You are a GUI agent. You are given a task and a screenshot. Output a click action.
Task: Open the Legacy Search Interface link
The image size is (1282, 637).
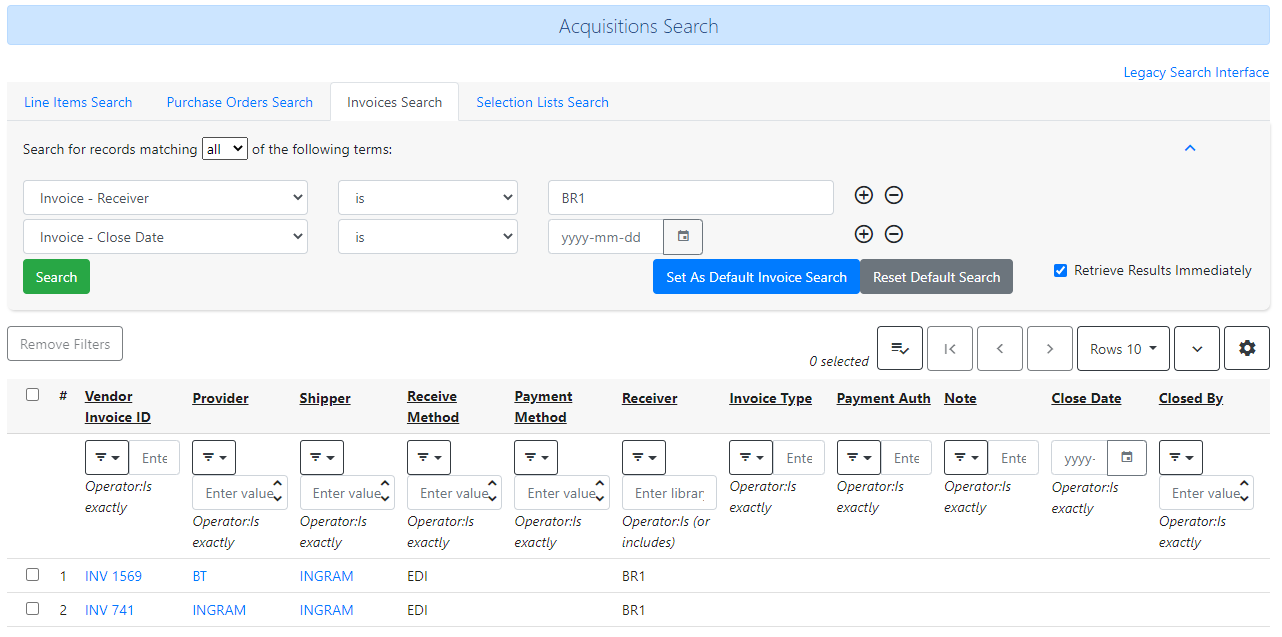[x=1196, y=72]
